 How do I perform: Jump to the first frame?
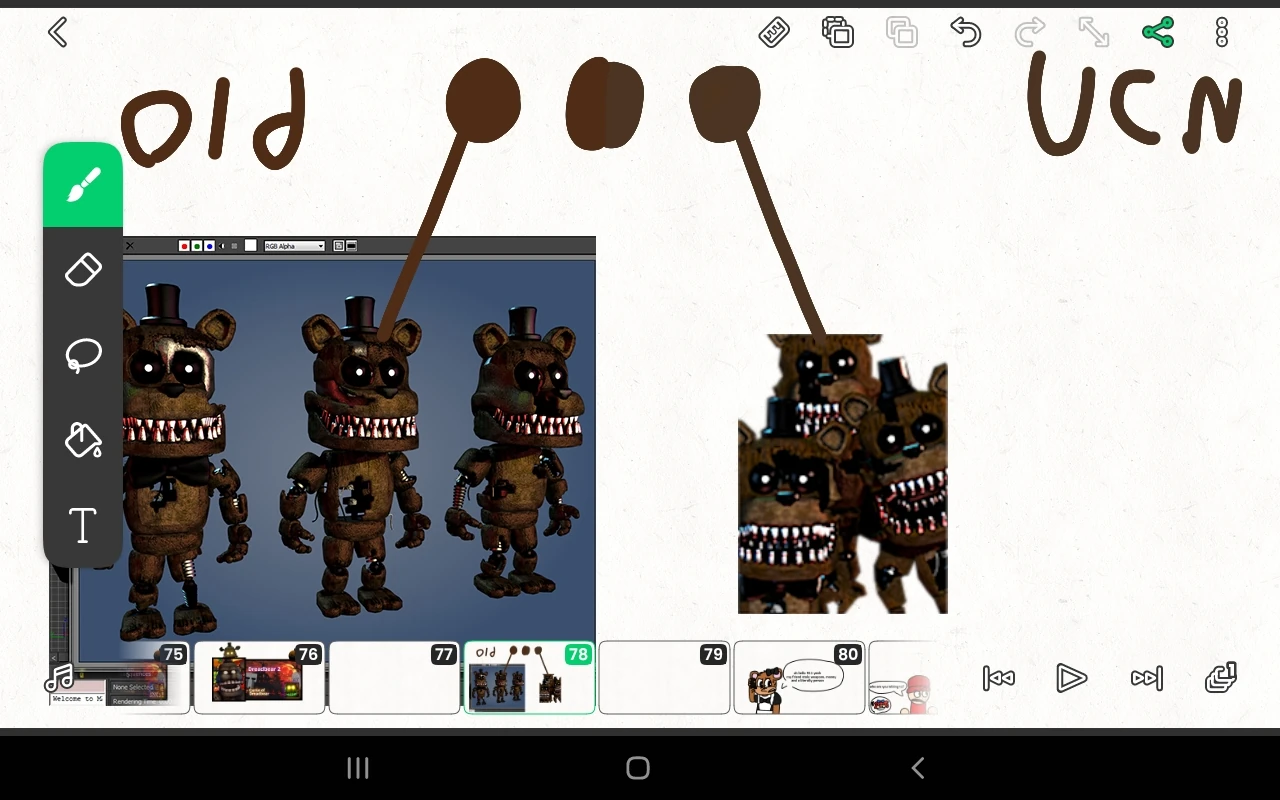[999, 678]
